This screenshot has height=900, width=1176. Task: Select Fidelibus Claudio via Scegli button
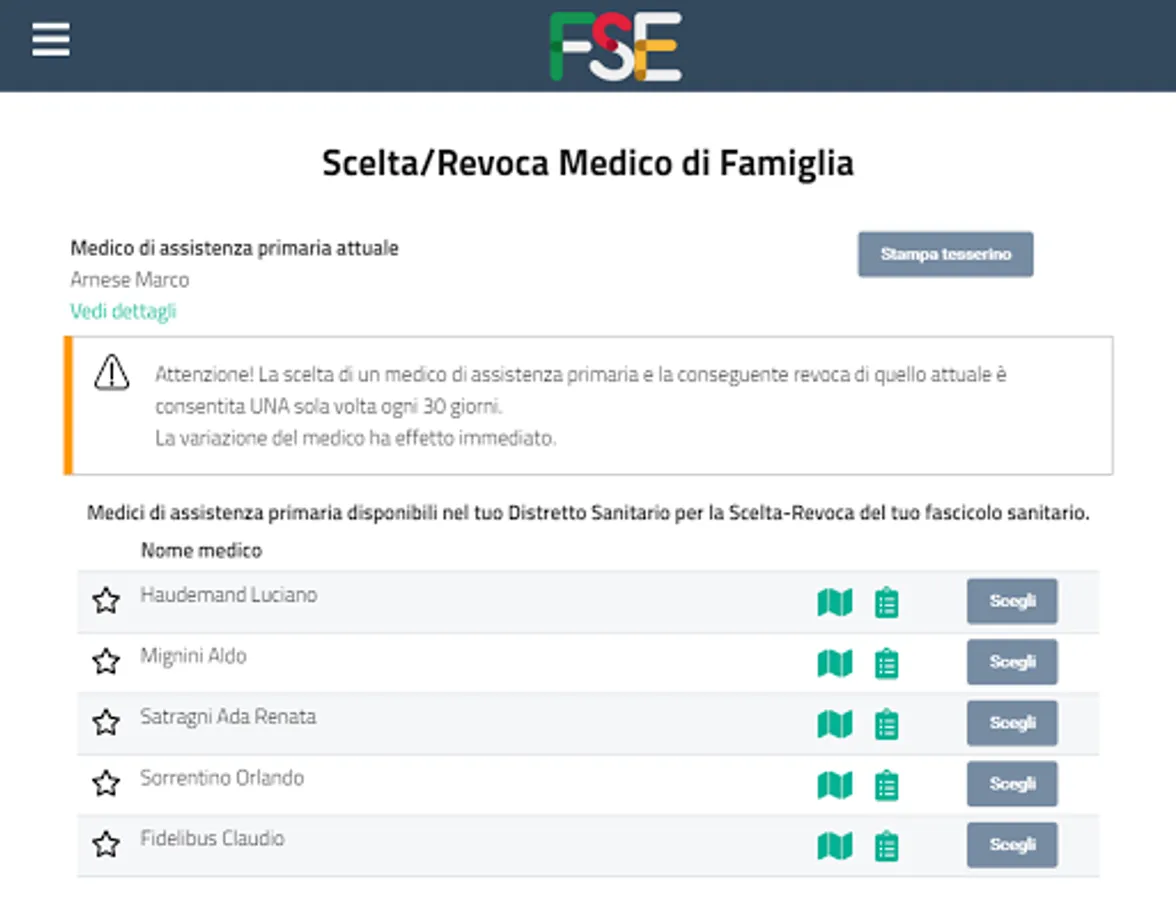pos(1012,845)
